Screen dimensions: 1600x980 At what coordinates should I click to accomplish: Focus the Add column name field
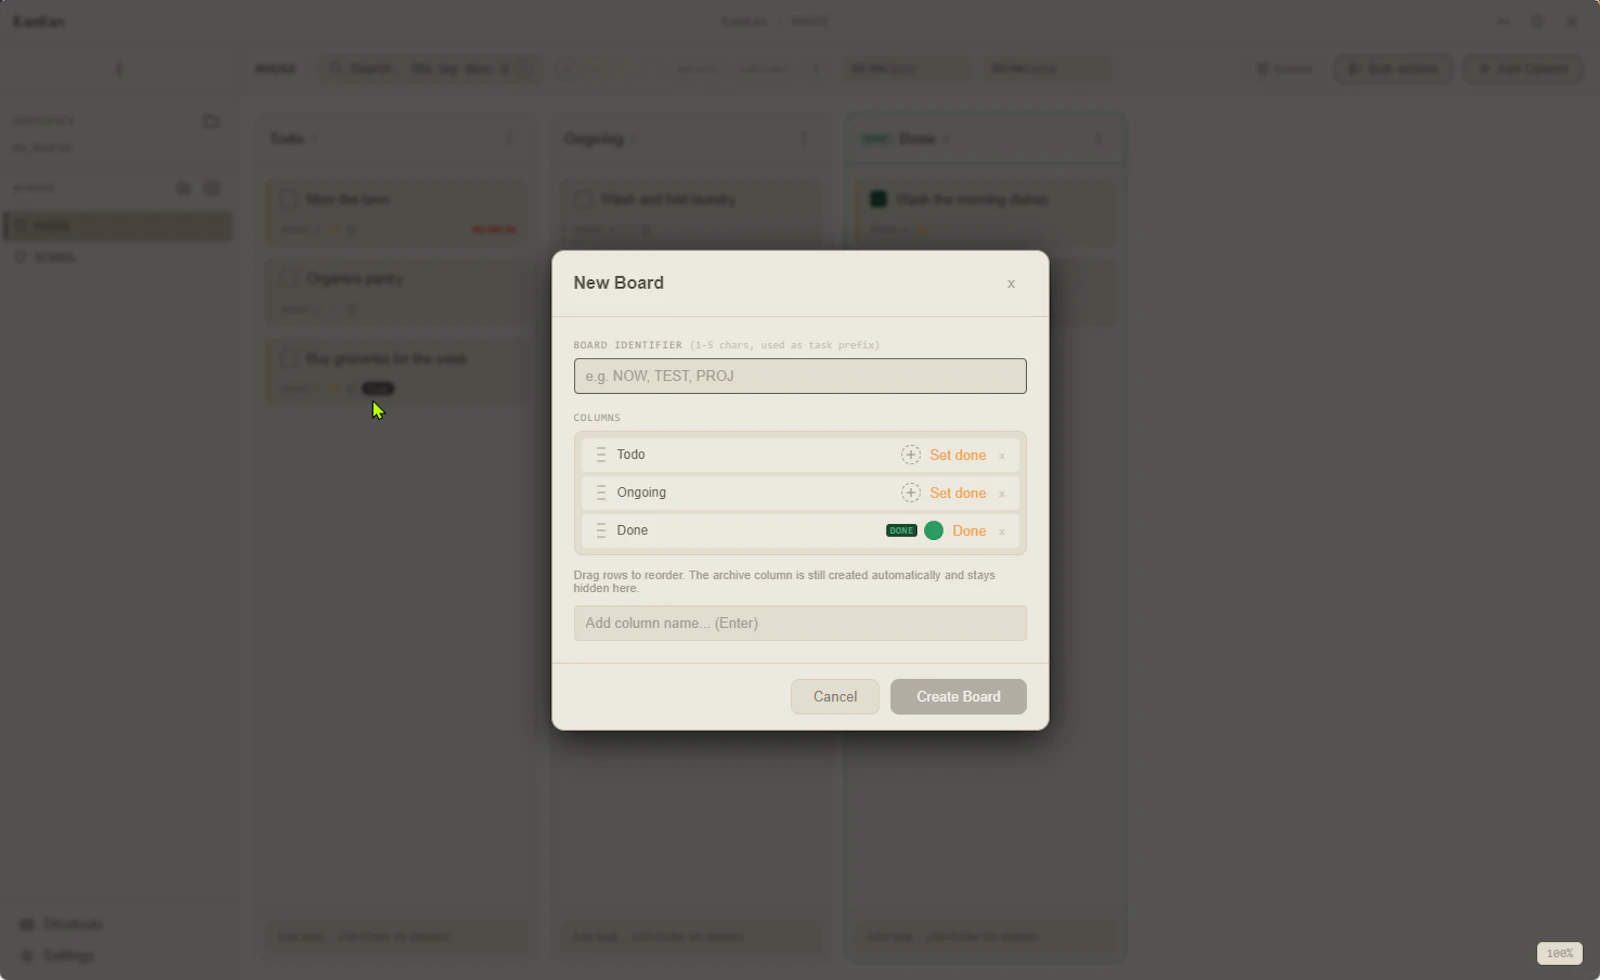(x=800, y=623)
